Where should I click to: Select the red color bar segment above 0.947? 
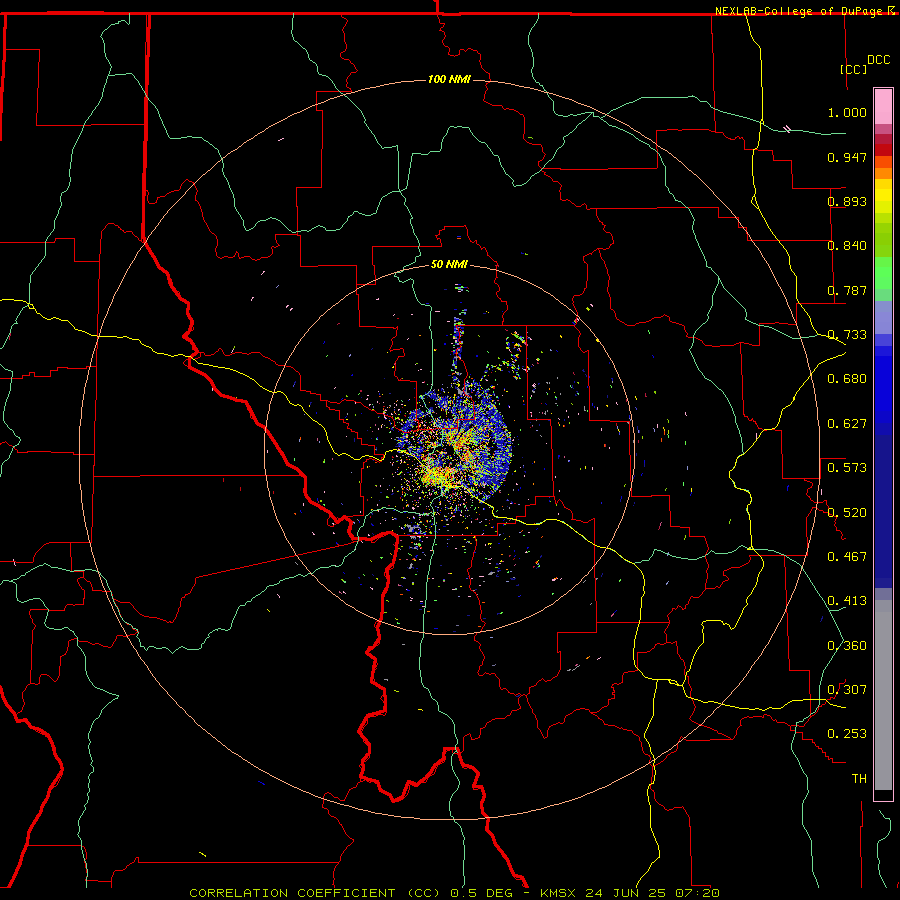tap(883, 150)
